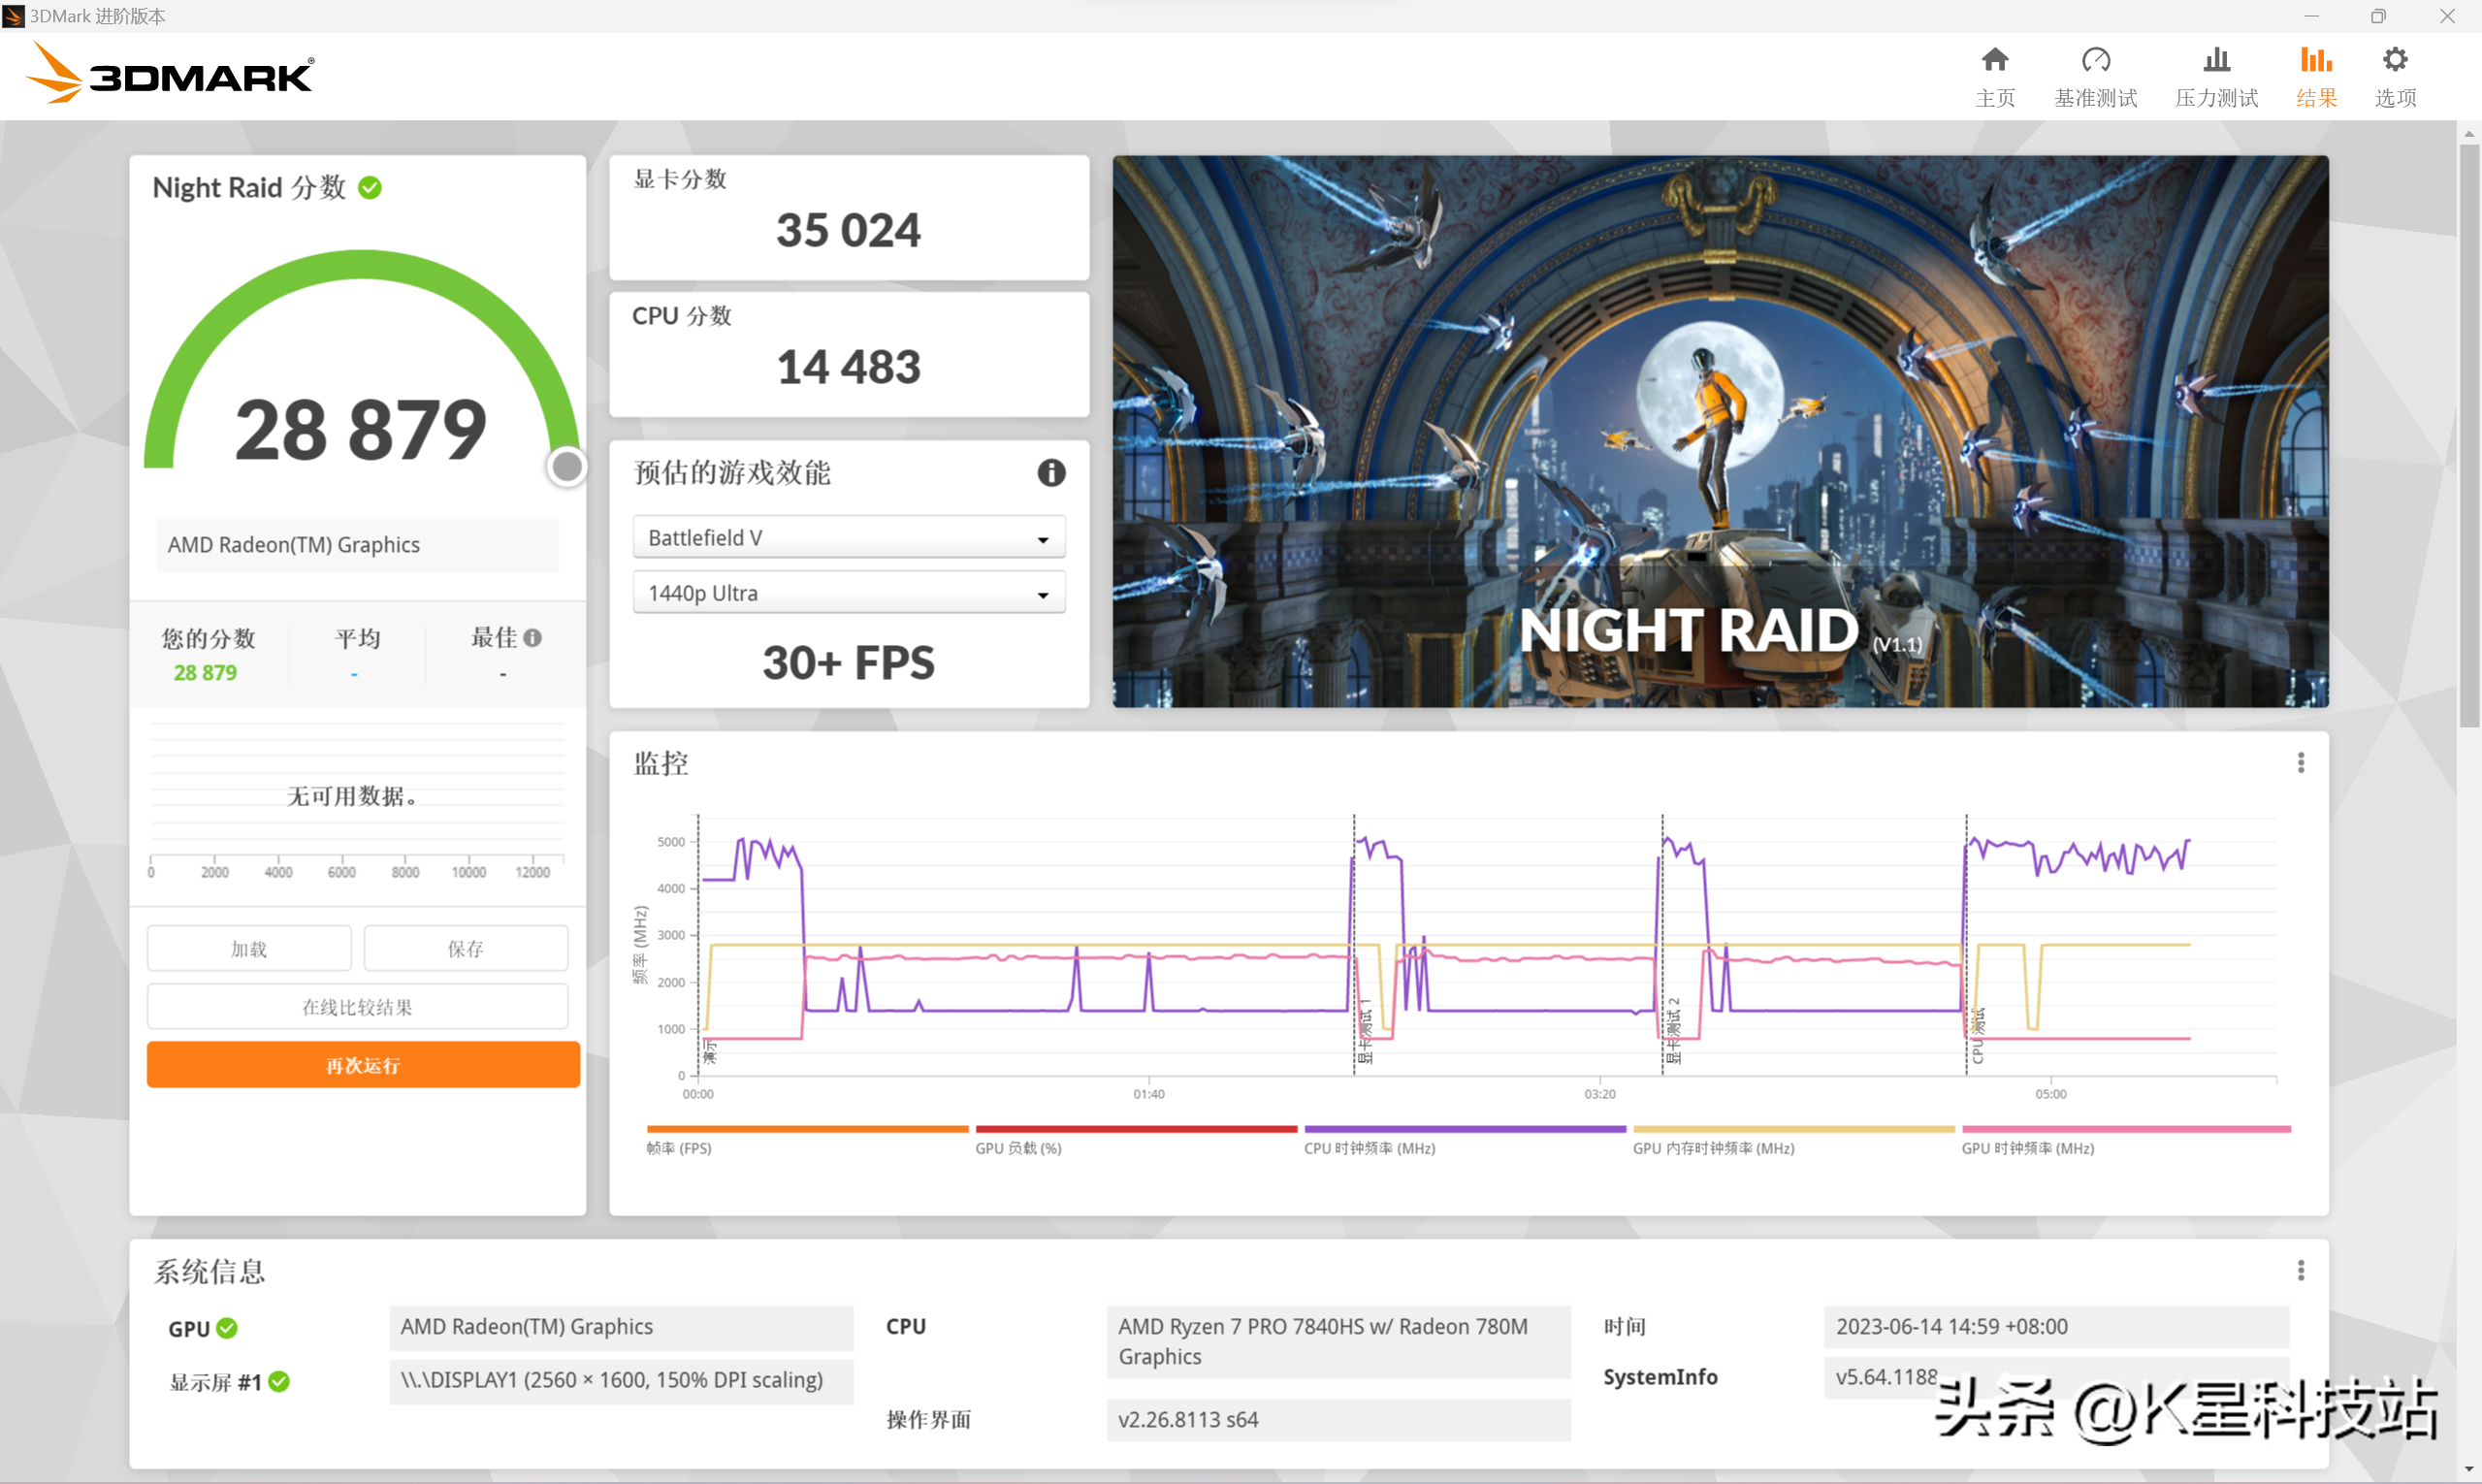Open the monitoring panel three-dot menu
The image size is (2482, 1484).
pos(2300,763)
